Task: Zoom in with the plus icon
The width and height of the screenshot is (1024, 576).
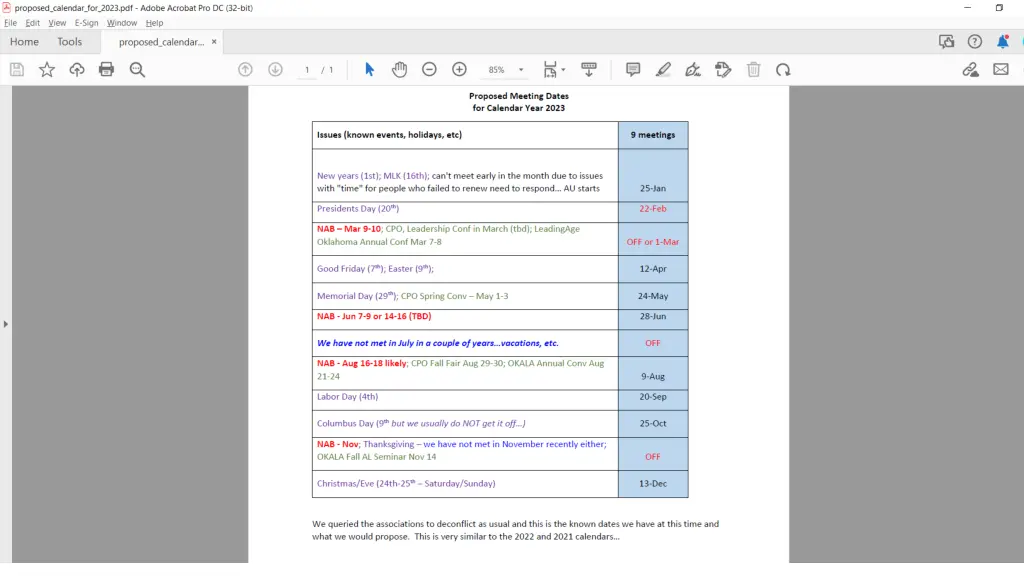Action: (459, 69)
